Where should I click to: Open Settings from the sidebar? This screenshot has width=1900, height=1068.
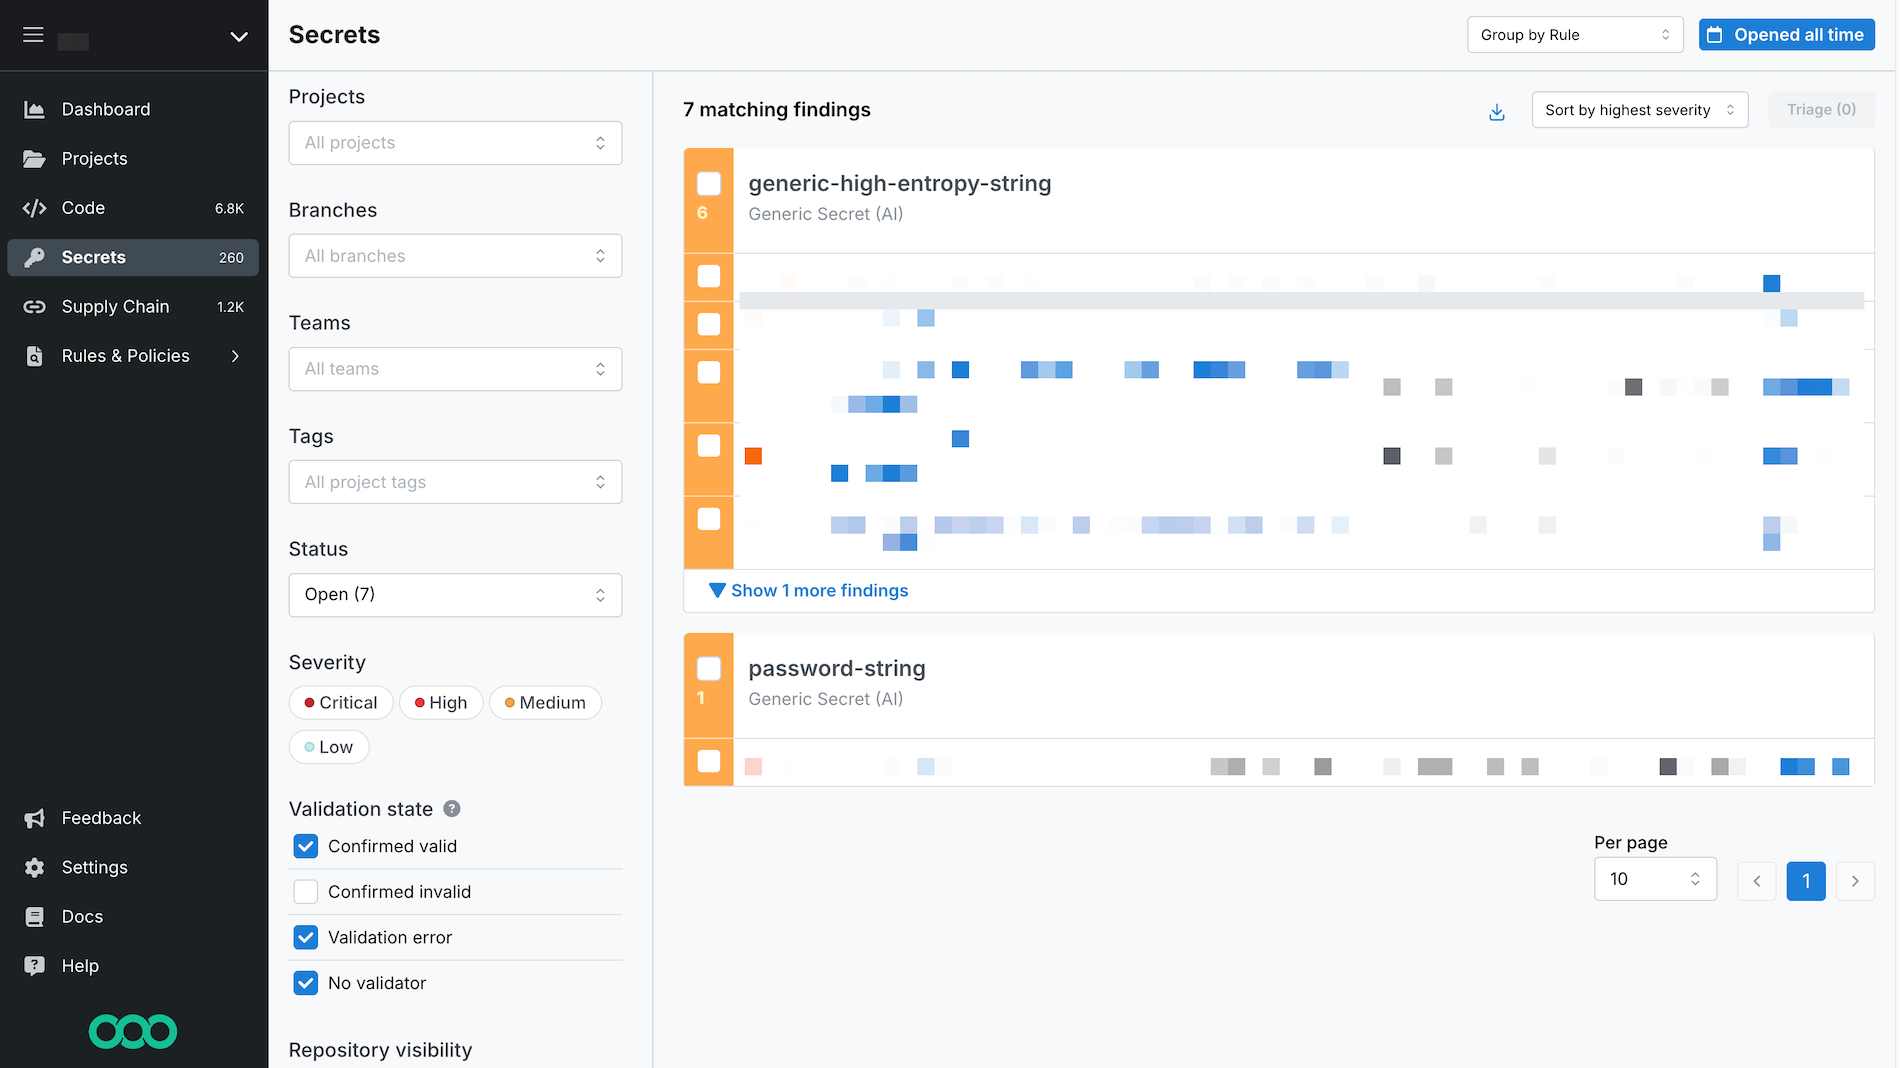pos(94,867)
